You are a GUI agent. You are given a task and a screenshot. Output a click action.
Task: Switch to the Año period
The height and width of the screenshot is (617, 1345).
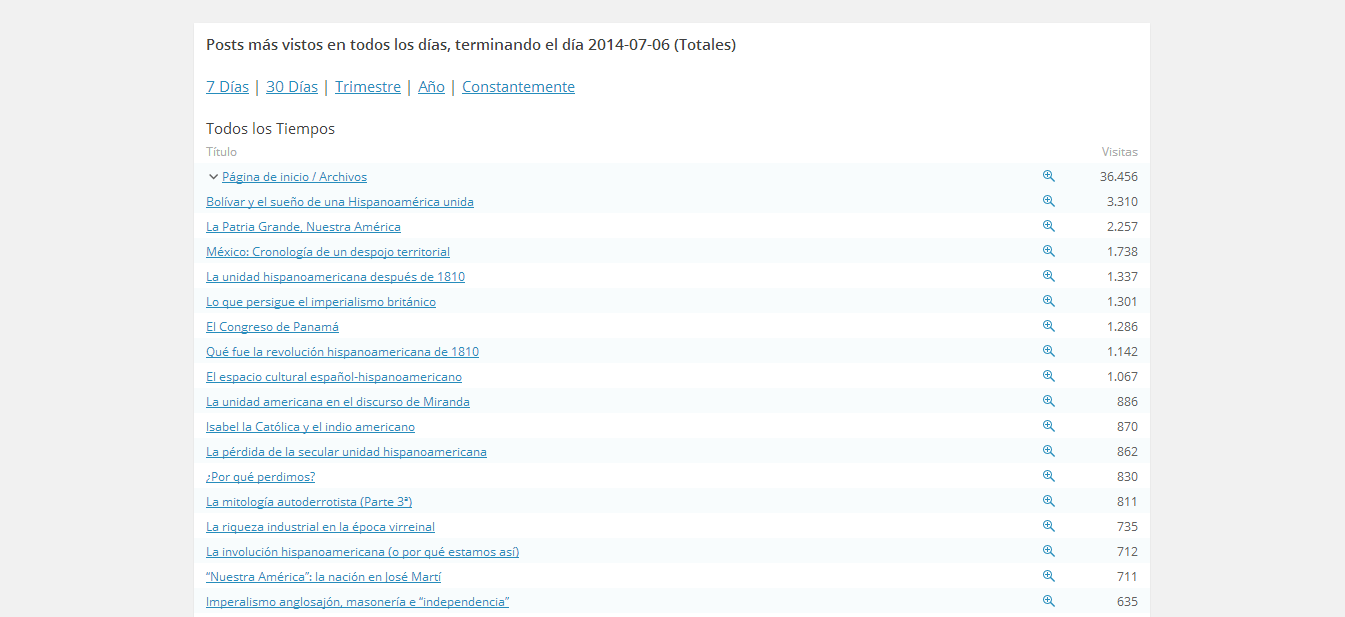431,87
